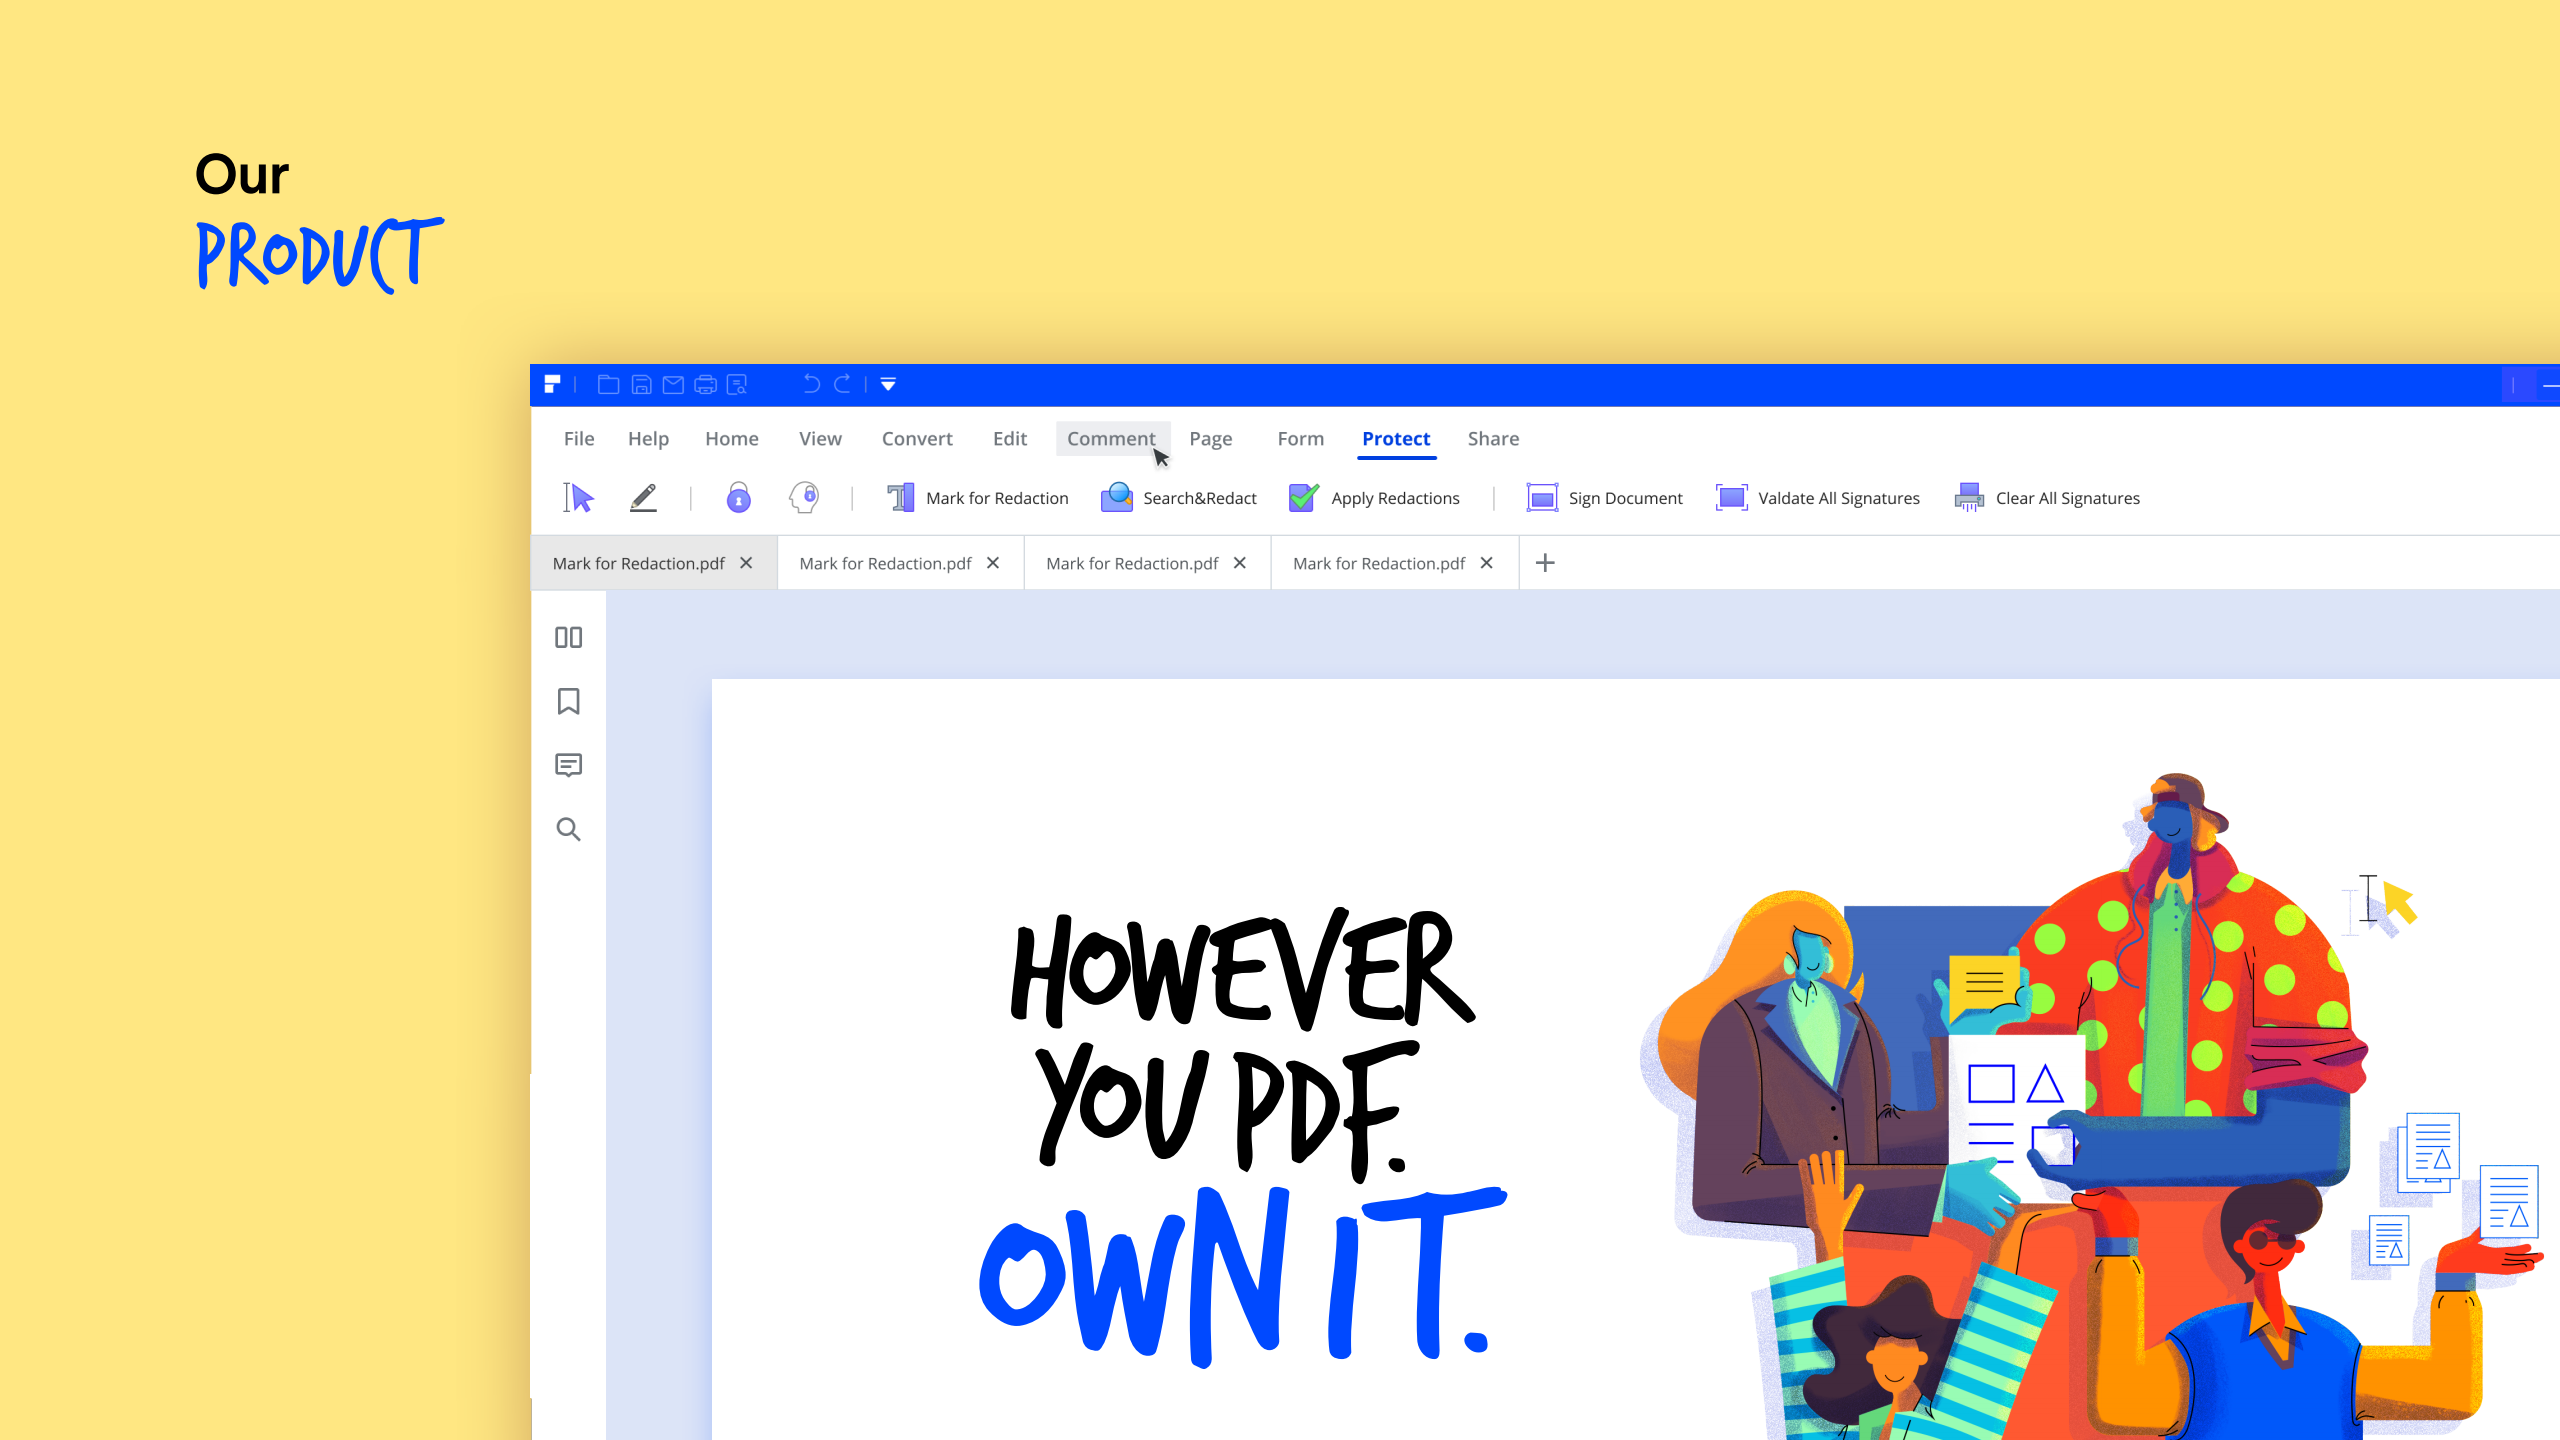Click the Search&Redact icon
This screenshot has width=2560, height=1440.
click(x=1117, y=497)
